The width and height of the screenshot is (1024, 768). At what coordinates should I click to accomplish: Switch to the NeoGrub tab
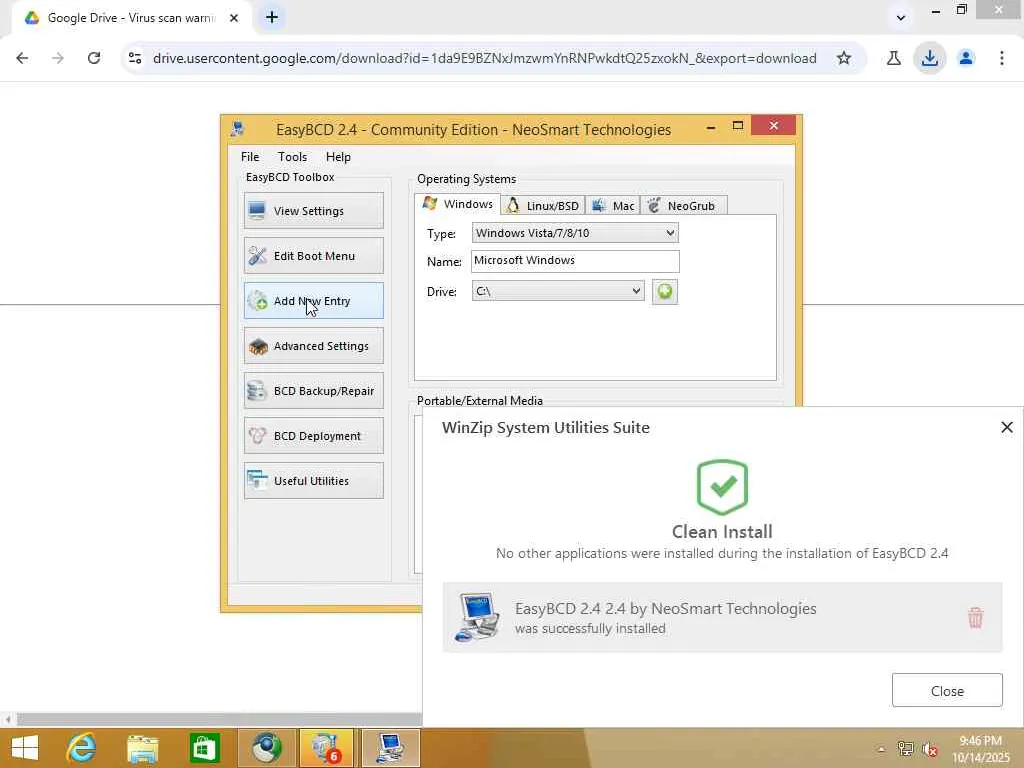pos(683,206)
